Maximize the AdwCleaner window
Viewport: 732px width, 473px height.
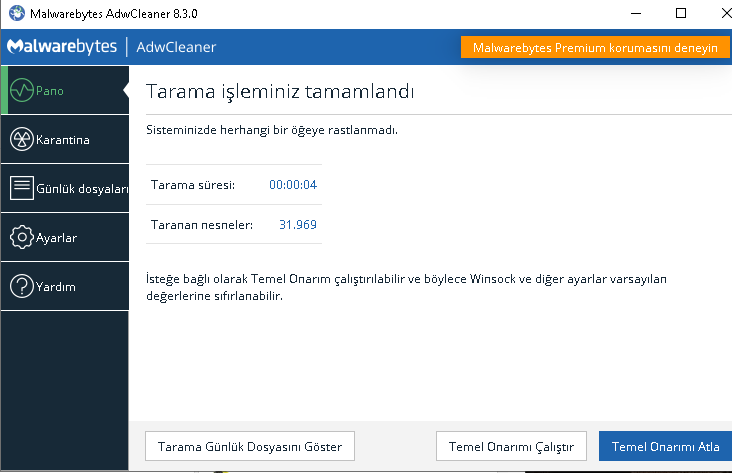pyautogui.click(x=681, y=14)
